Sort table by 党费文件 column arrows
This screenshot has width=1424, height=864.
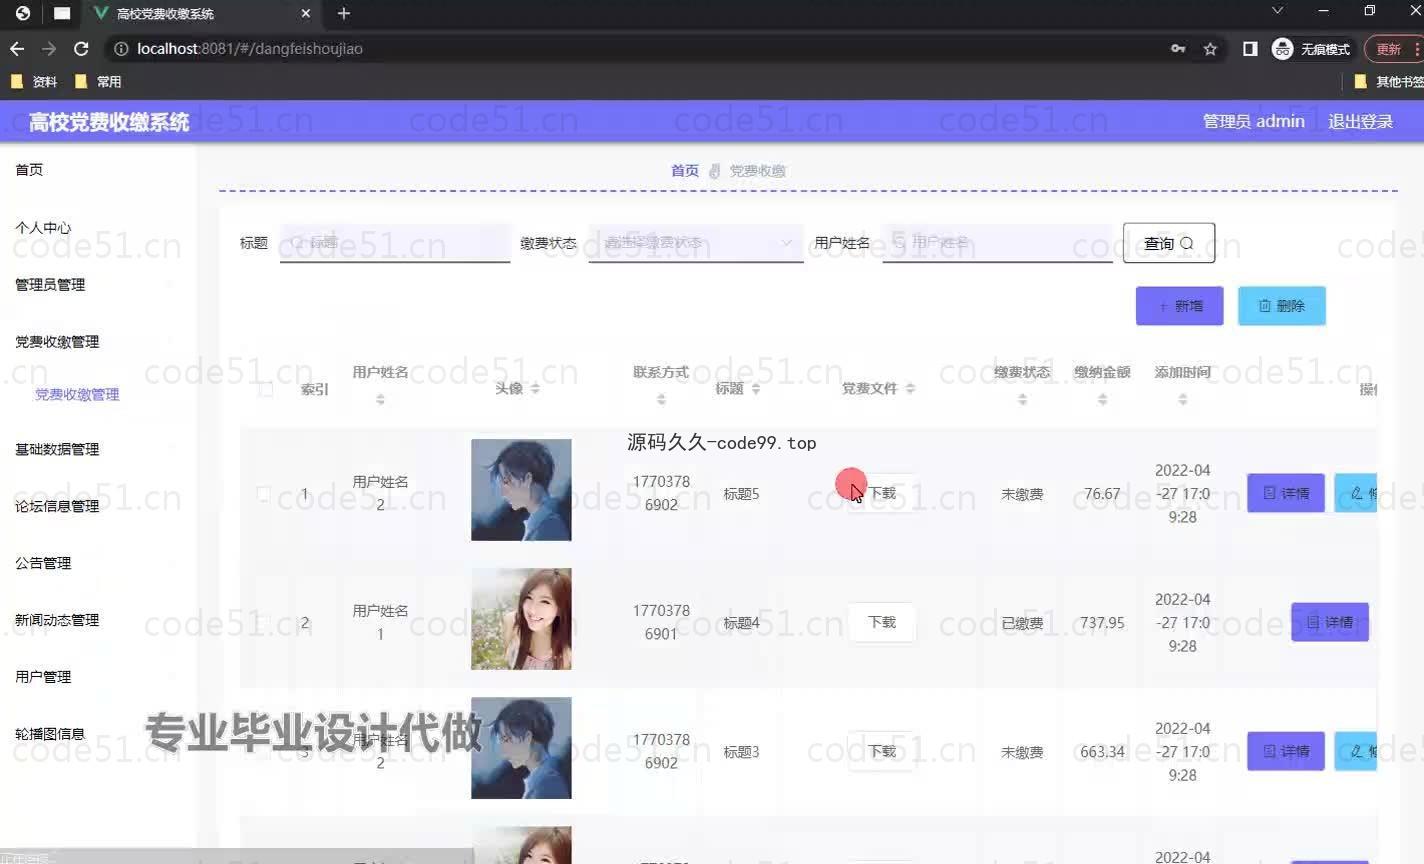coord(910,388)
